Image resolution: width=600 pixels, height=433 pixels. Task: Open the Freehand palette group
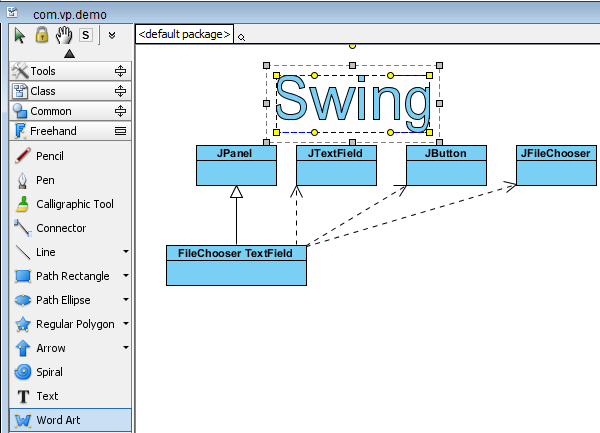click(70, 131)
